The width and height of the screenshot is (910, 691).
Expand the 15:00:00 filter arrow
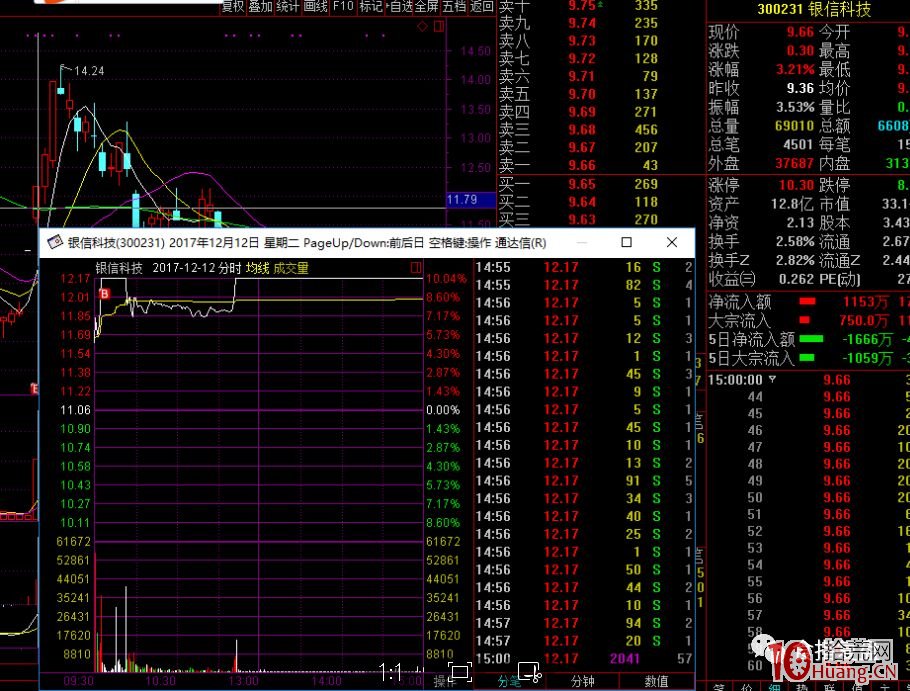click(772, 379)
